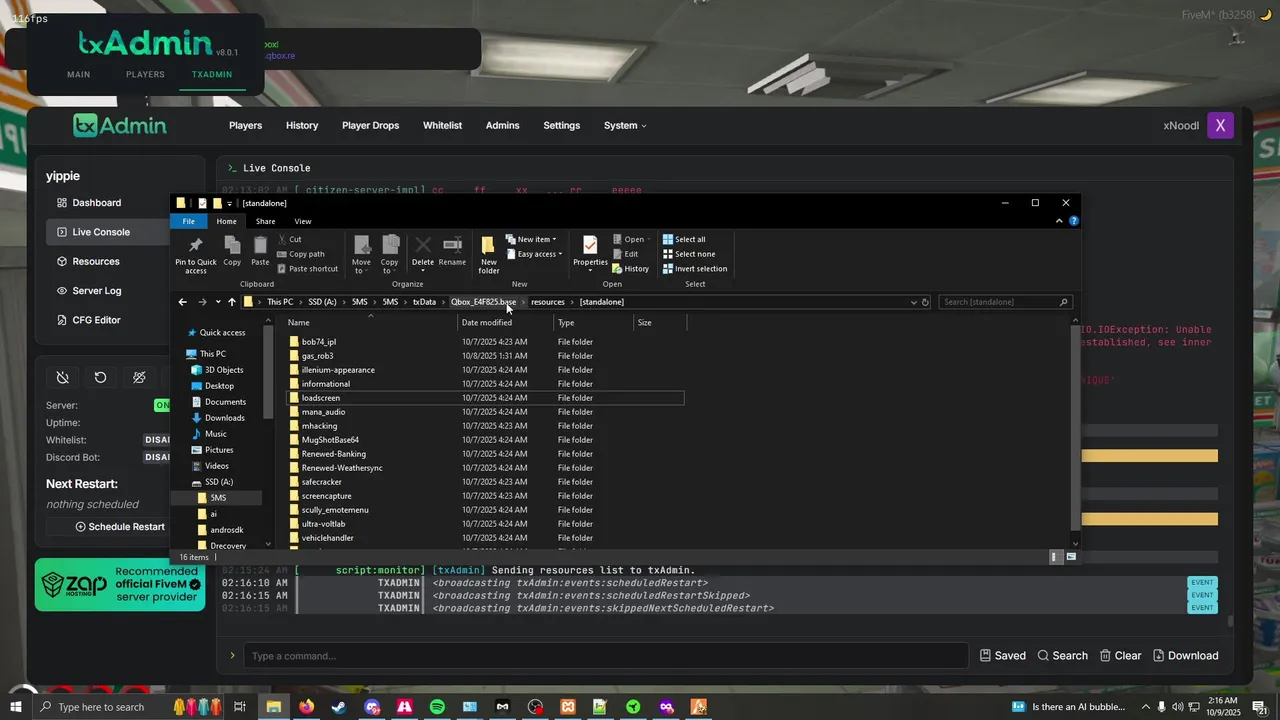Viewport: 1280px width, 720px height.
Task: Click the Up one level arrow
Action: click(232, 302)
